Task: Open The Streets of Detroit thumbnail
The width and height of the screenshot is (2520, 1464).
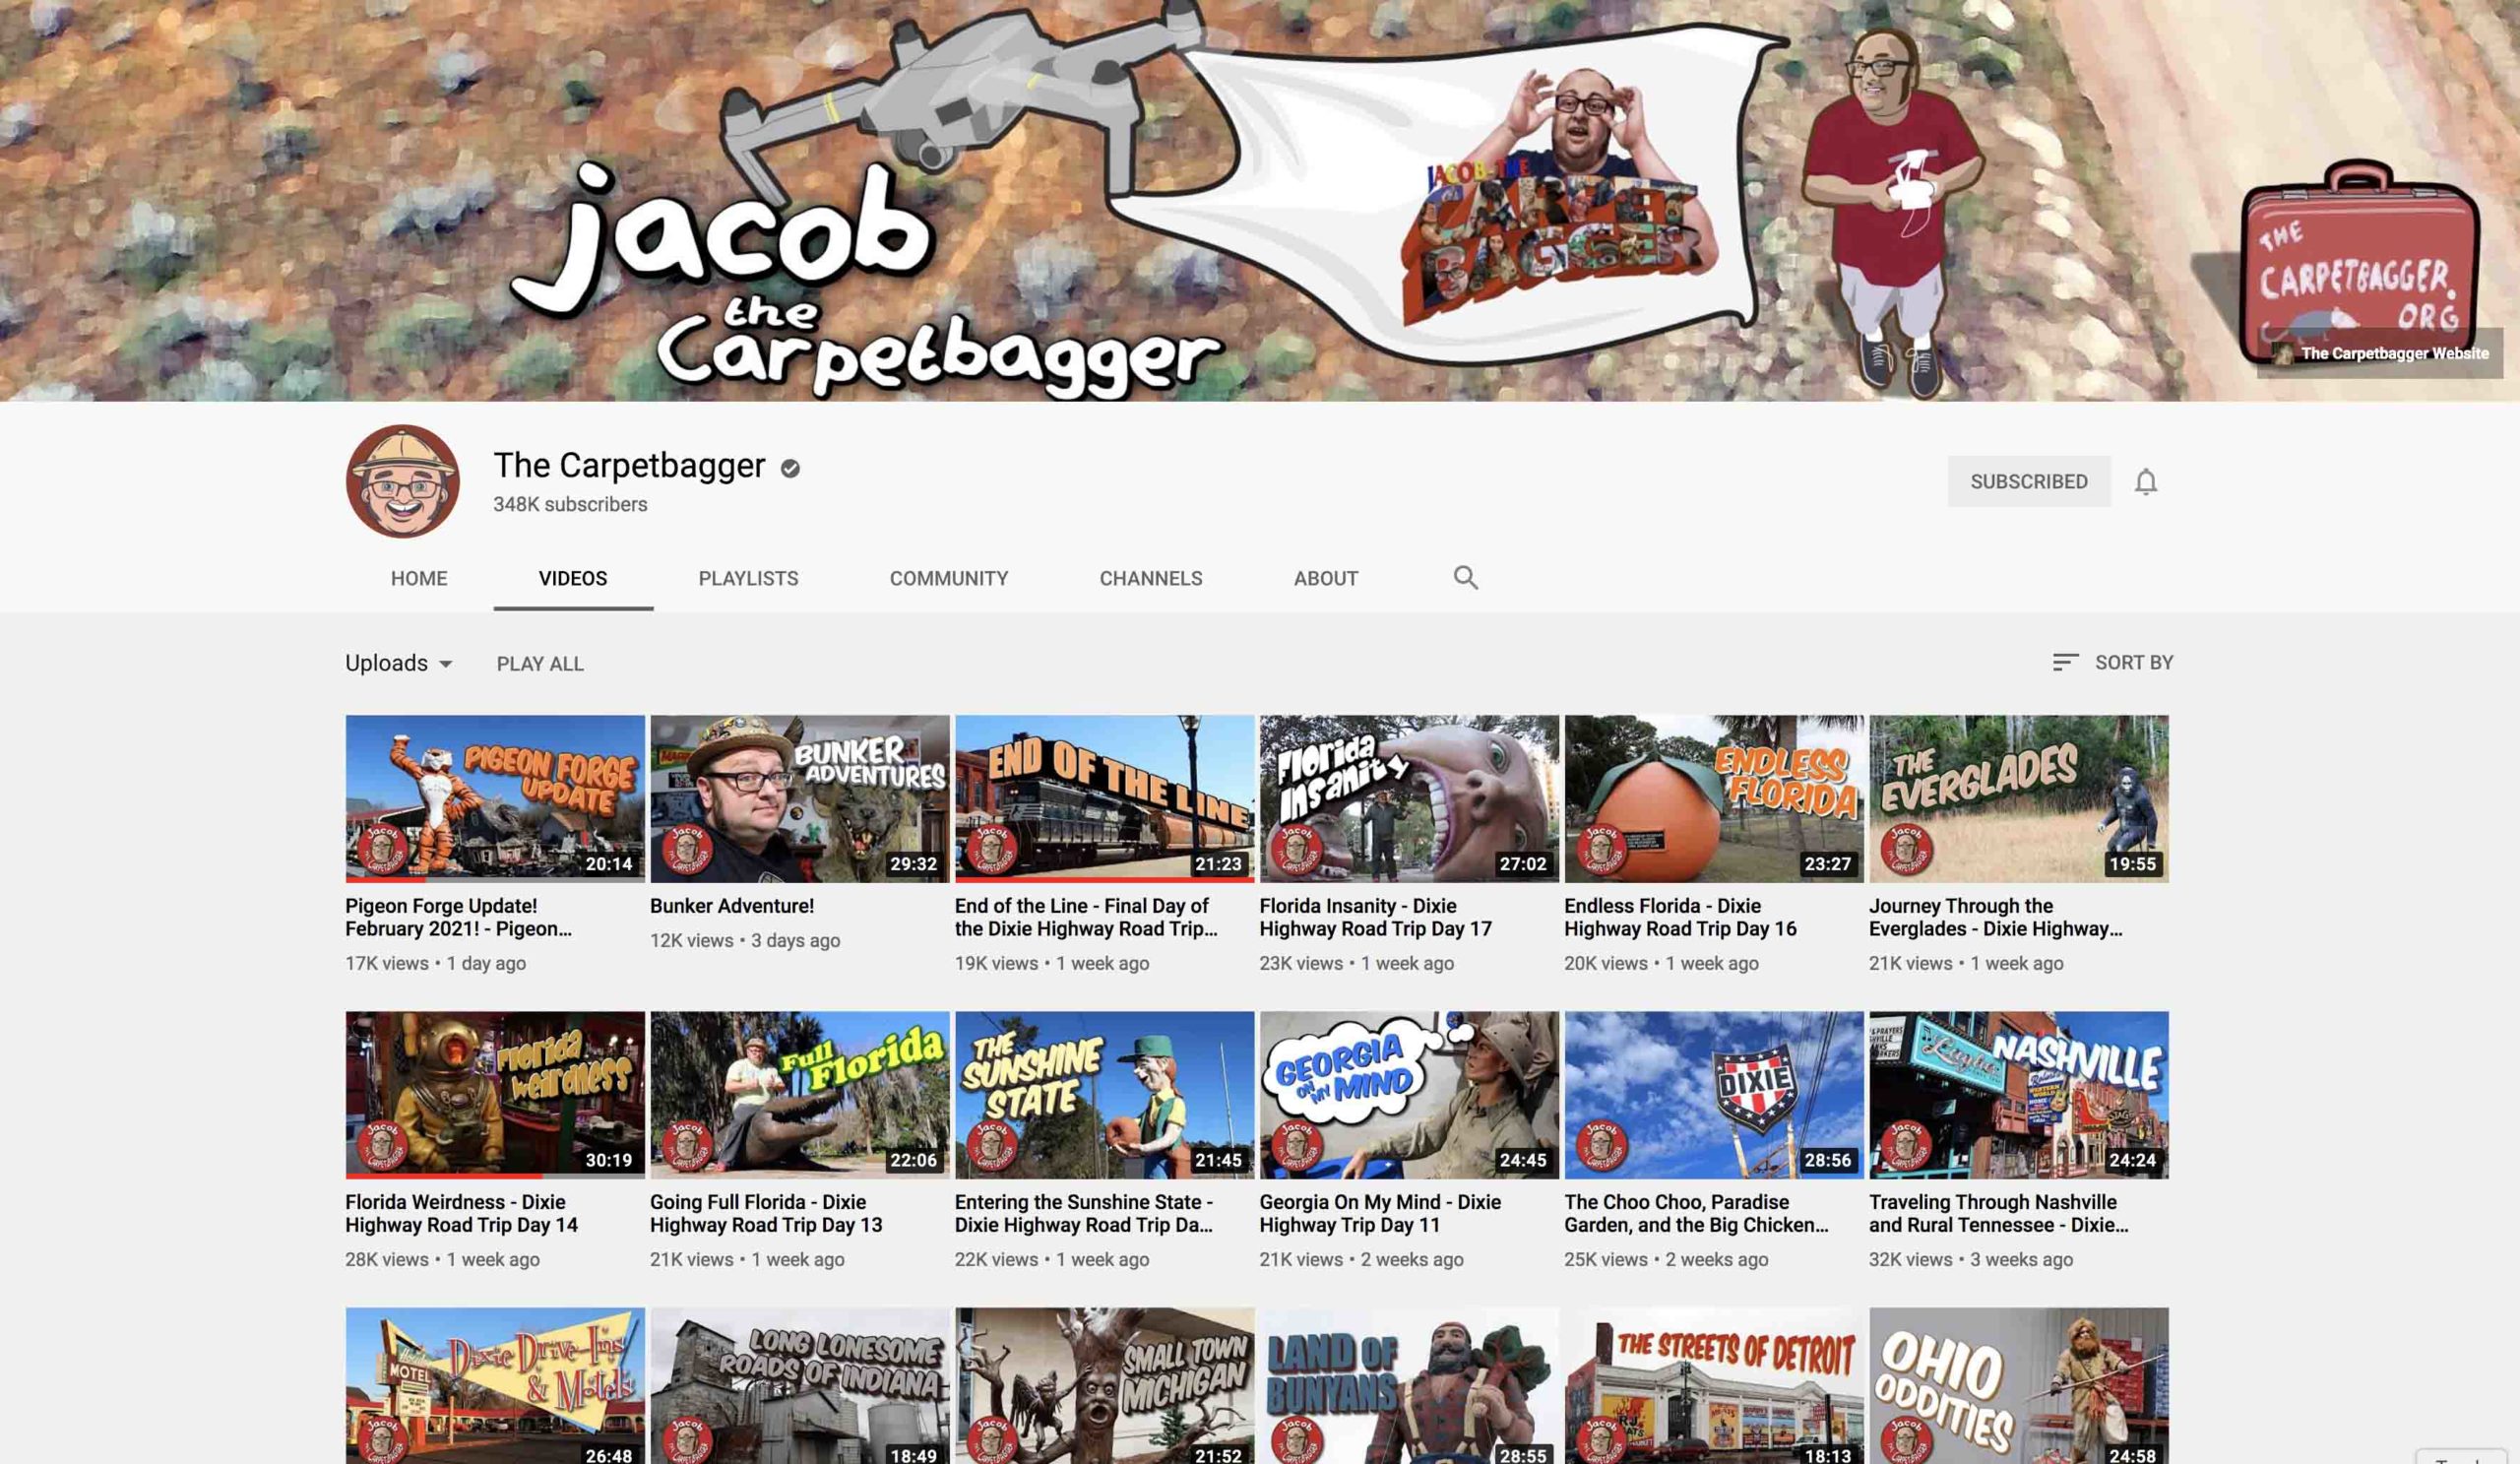Action: (x=1714, y=1386)
